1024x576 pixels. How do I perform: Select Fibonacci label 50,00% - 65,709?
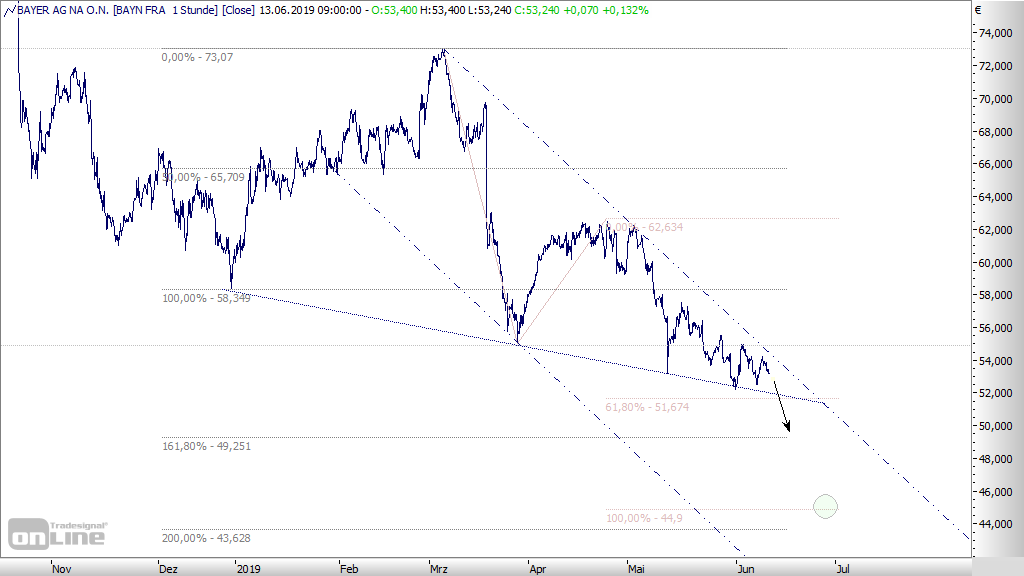pos(204,177)
